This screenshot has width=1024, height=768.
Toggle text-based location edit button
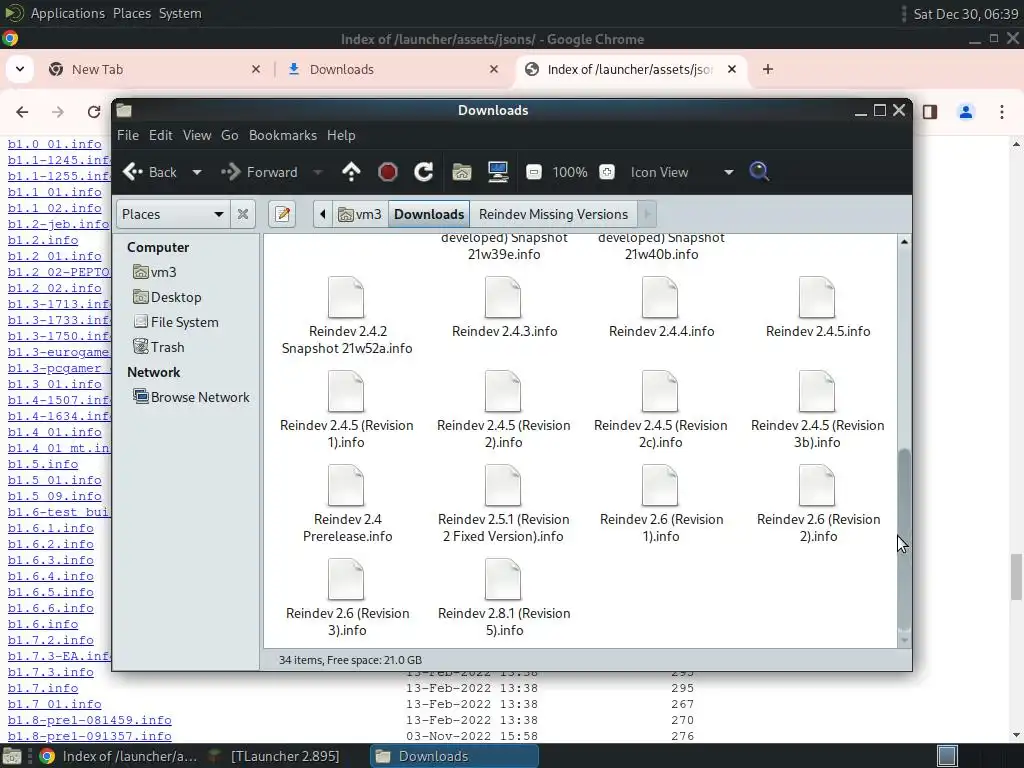click(283, 214)
